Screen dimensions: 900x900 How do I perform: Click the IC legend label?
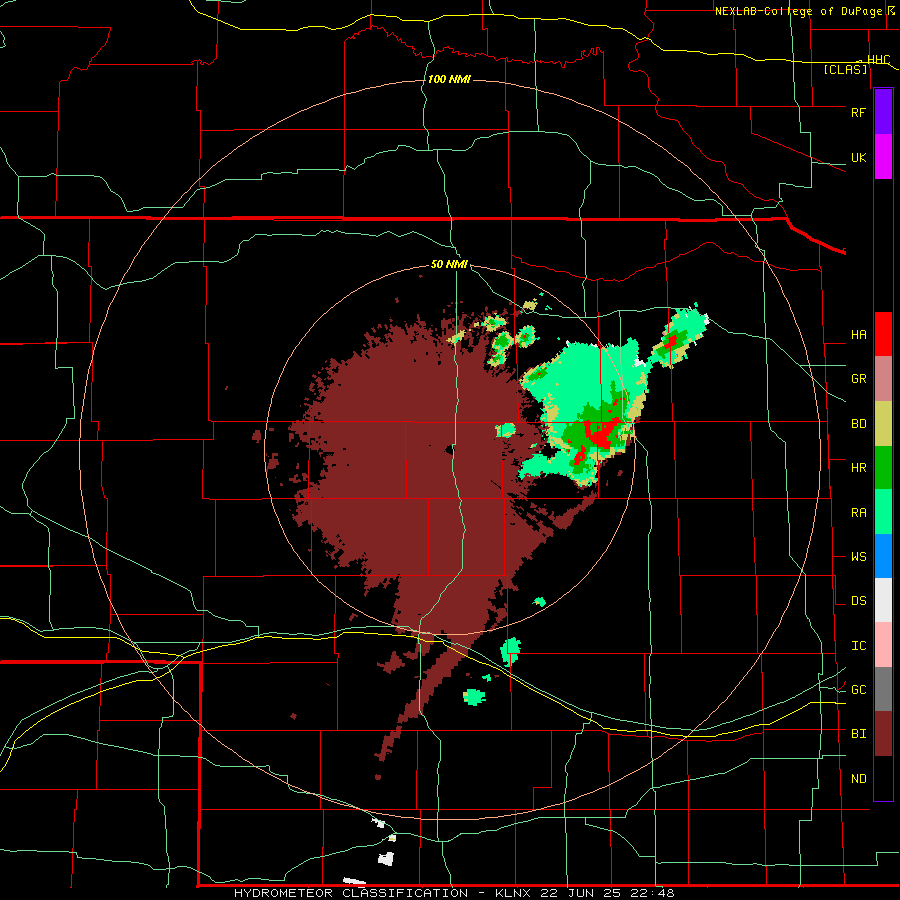tap(858, 646)
